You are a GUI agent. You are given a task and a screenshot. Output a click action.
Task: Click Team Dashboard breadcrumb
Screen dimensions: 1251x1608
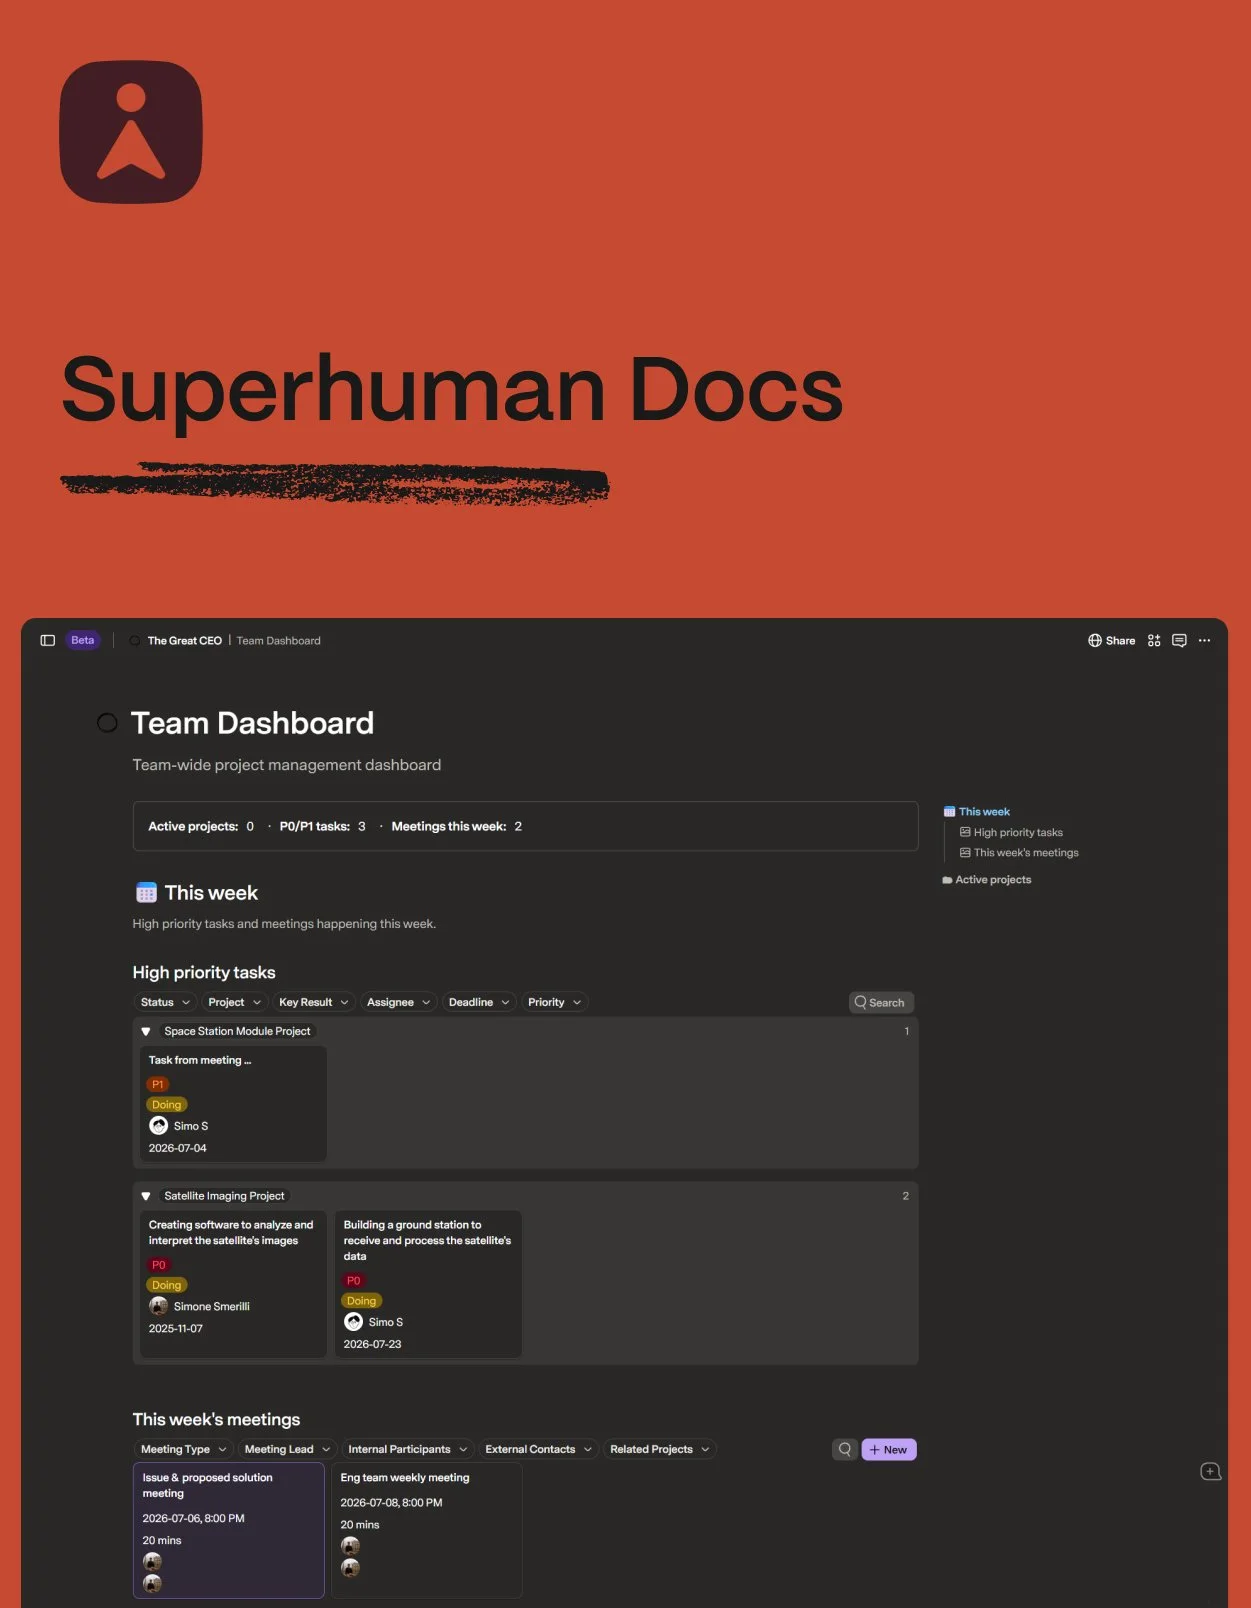[x=278, y=641]
